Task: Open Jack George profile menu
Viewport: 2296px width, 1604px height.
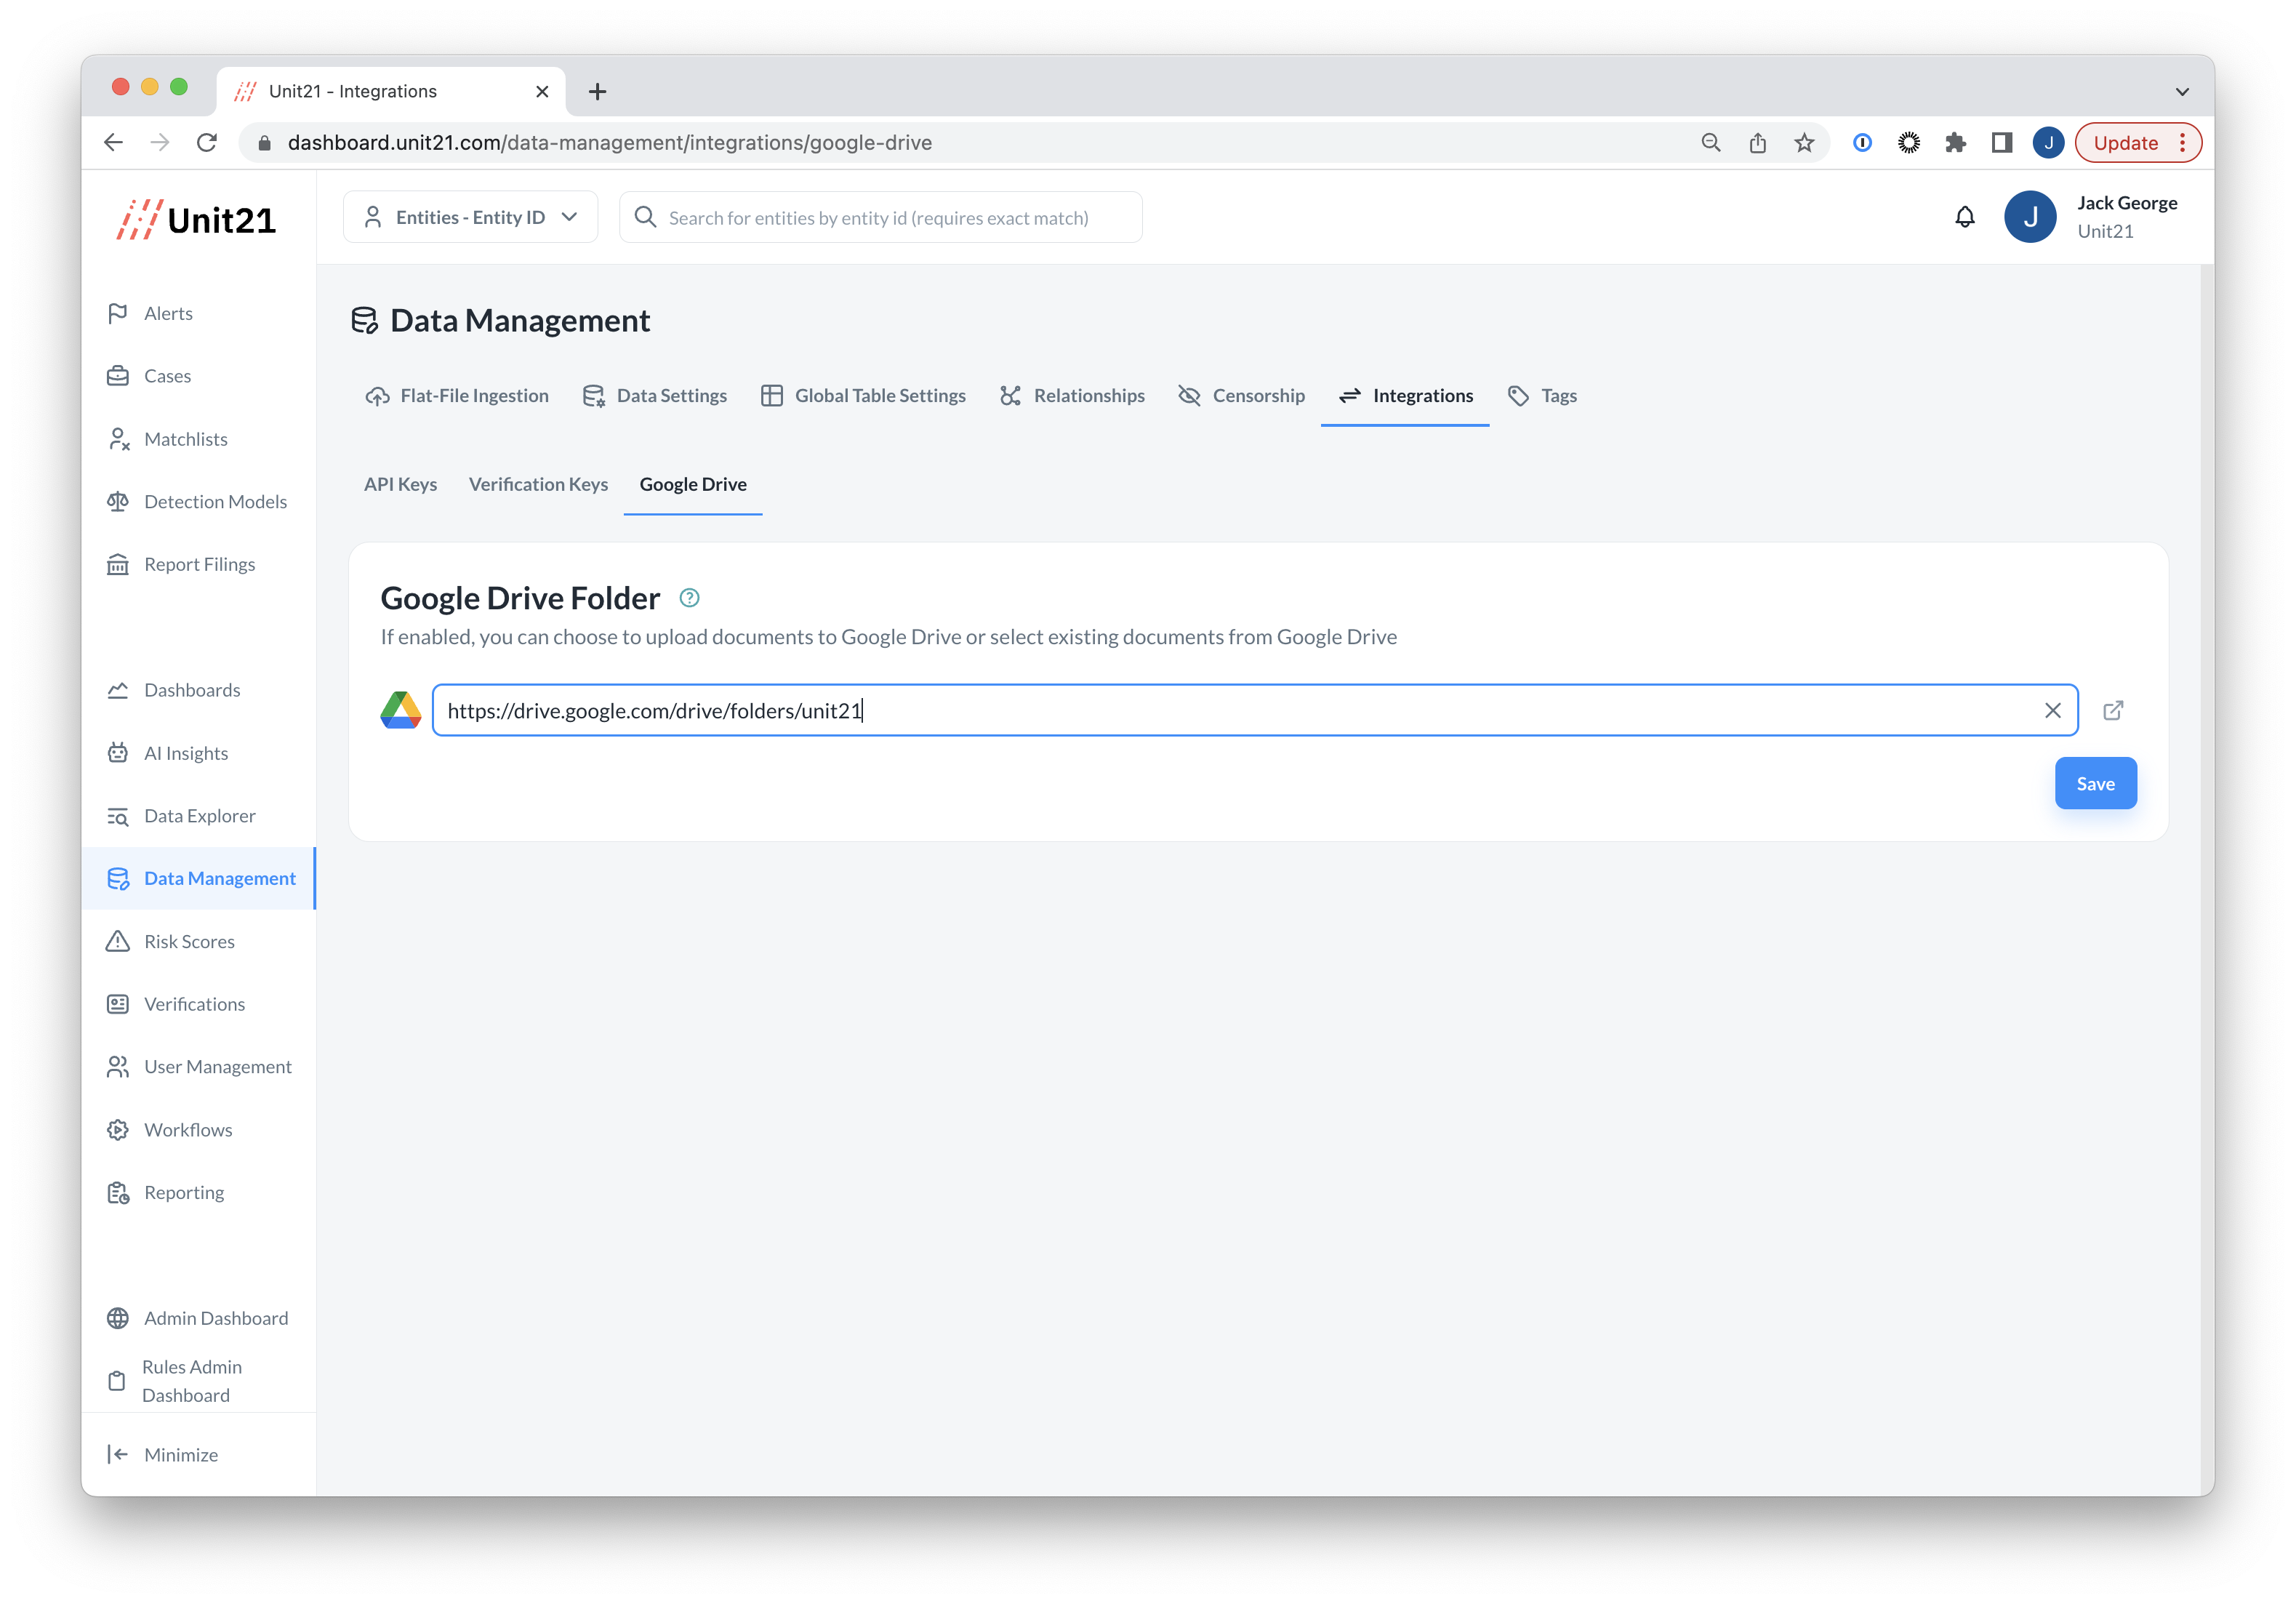Action: click(2092, 217)
